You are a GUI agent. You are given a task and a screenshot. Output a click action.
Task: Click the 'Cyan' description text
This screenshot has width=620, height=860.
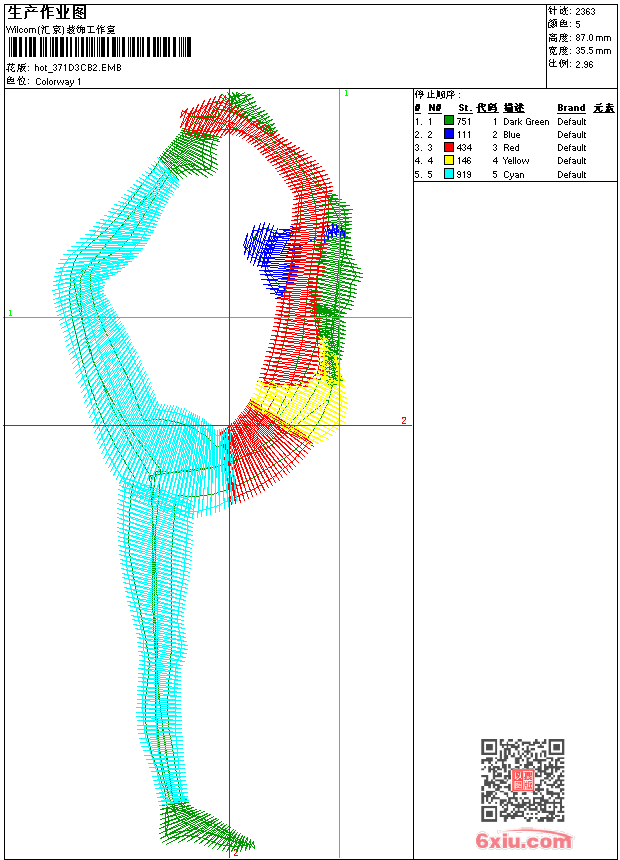(514, 175)
